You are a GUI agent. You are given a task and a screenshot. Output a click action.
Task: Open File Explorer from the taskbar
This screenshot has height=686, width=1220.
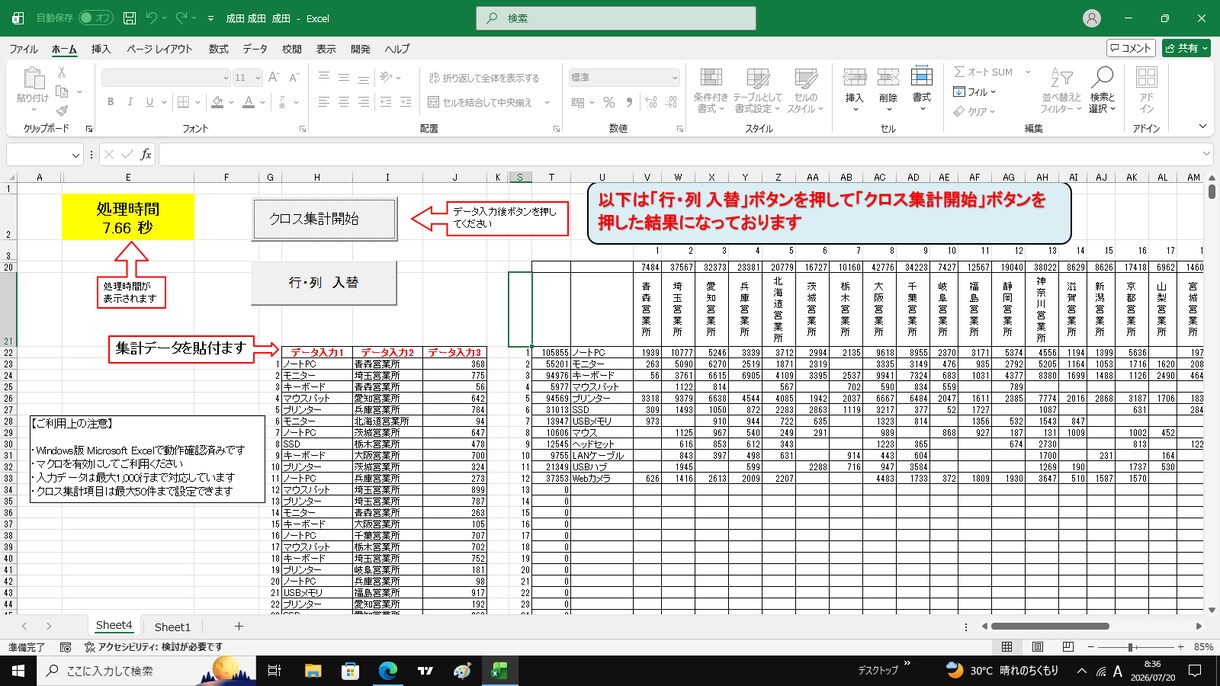[x=312, y=670]
